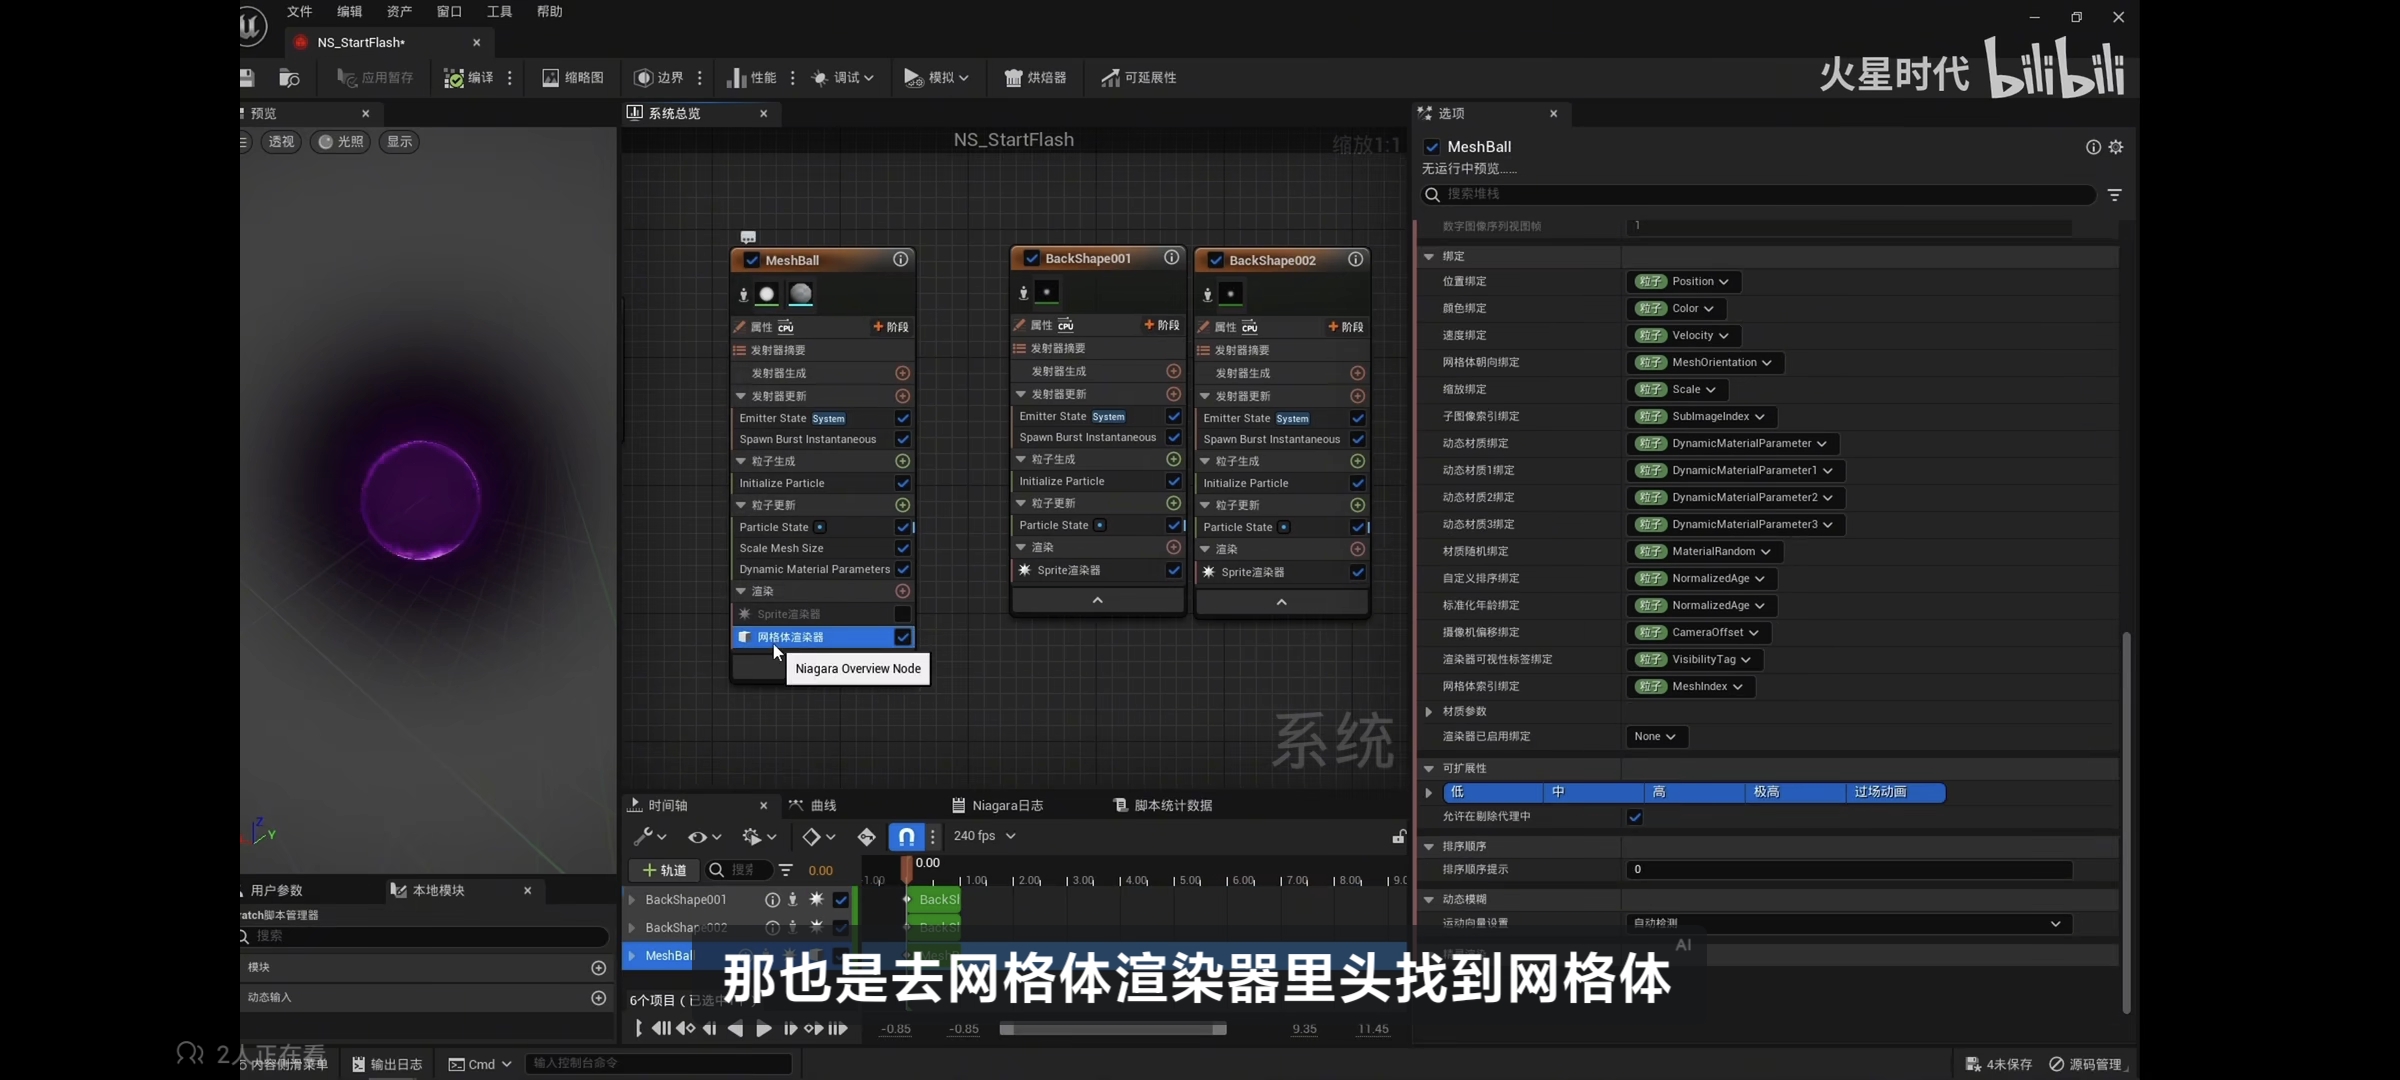The height and width of the screenshot is (1080, 2400).
Task: Enable the Sprite渲染器 checkbox in MeshBall
Action: click(902, 614)
